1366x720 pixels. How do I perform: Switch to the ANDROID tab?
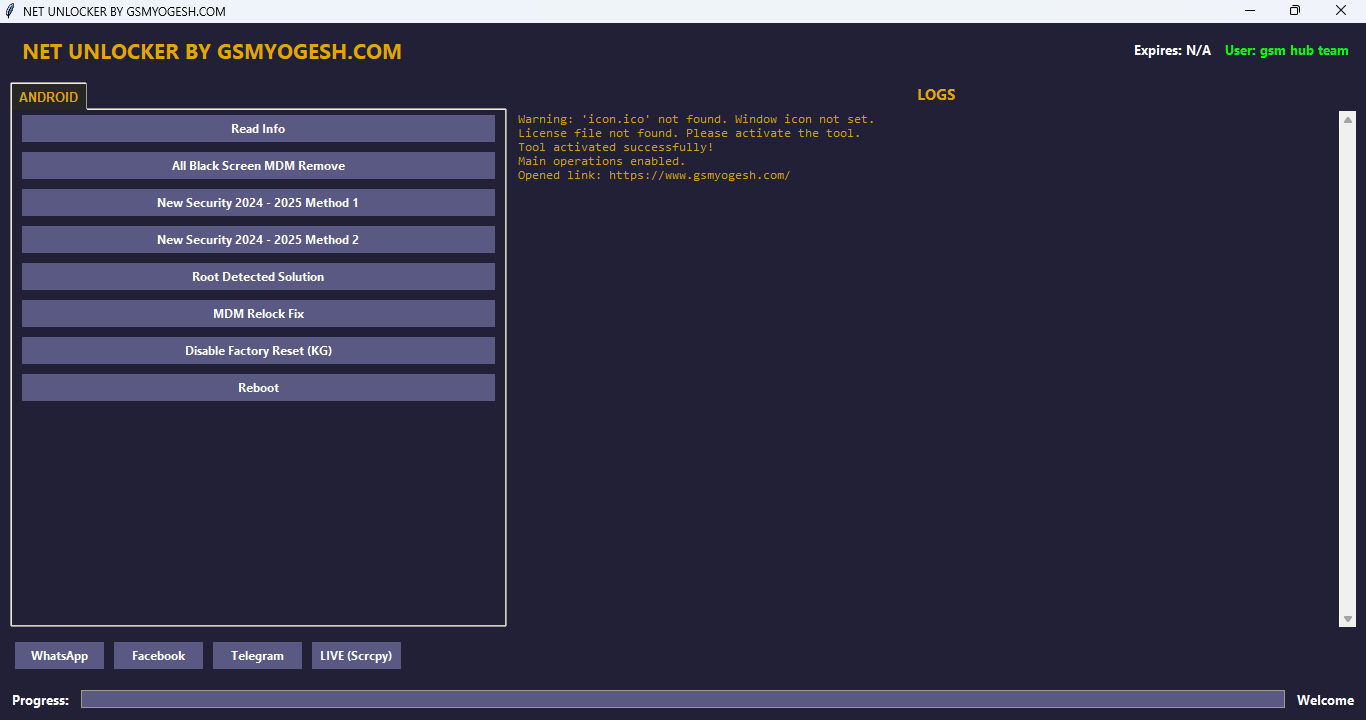pyautogui.click(x=48, y=97)
